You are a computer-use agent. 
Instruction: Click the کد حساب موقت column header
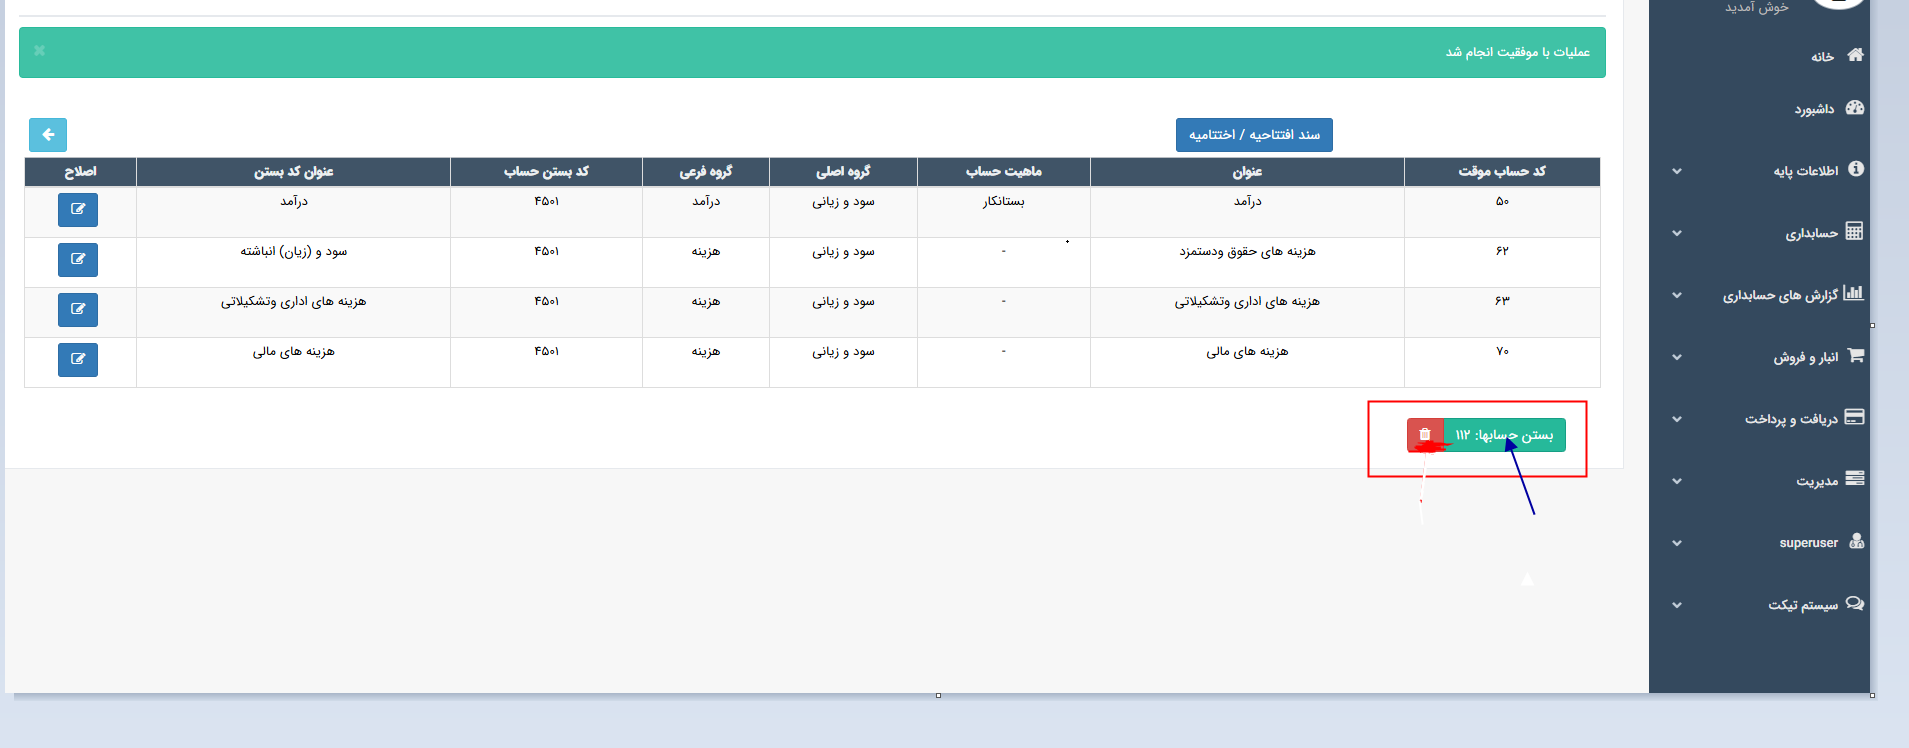pyautogui.click(x=1501, y=172)
